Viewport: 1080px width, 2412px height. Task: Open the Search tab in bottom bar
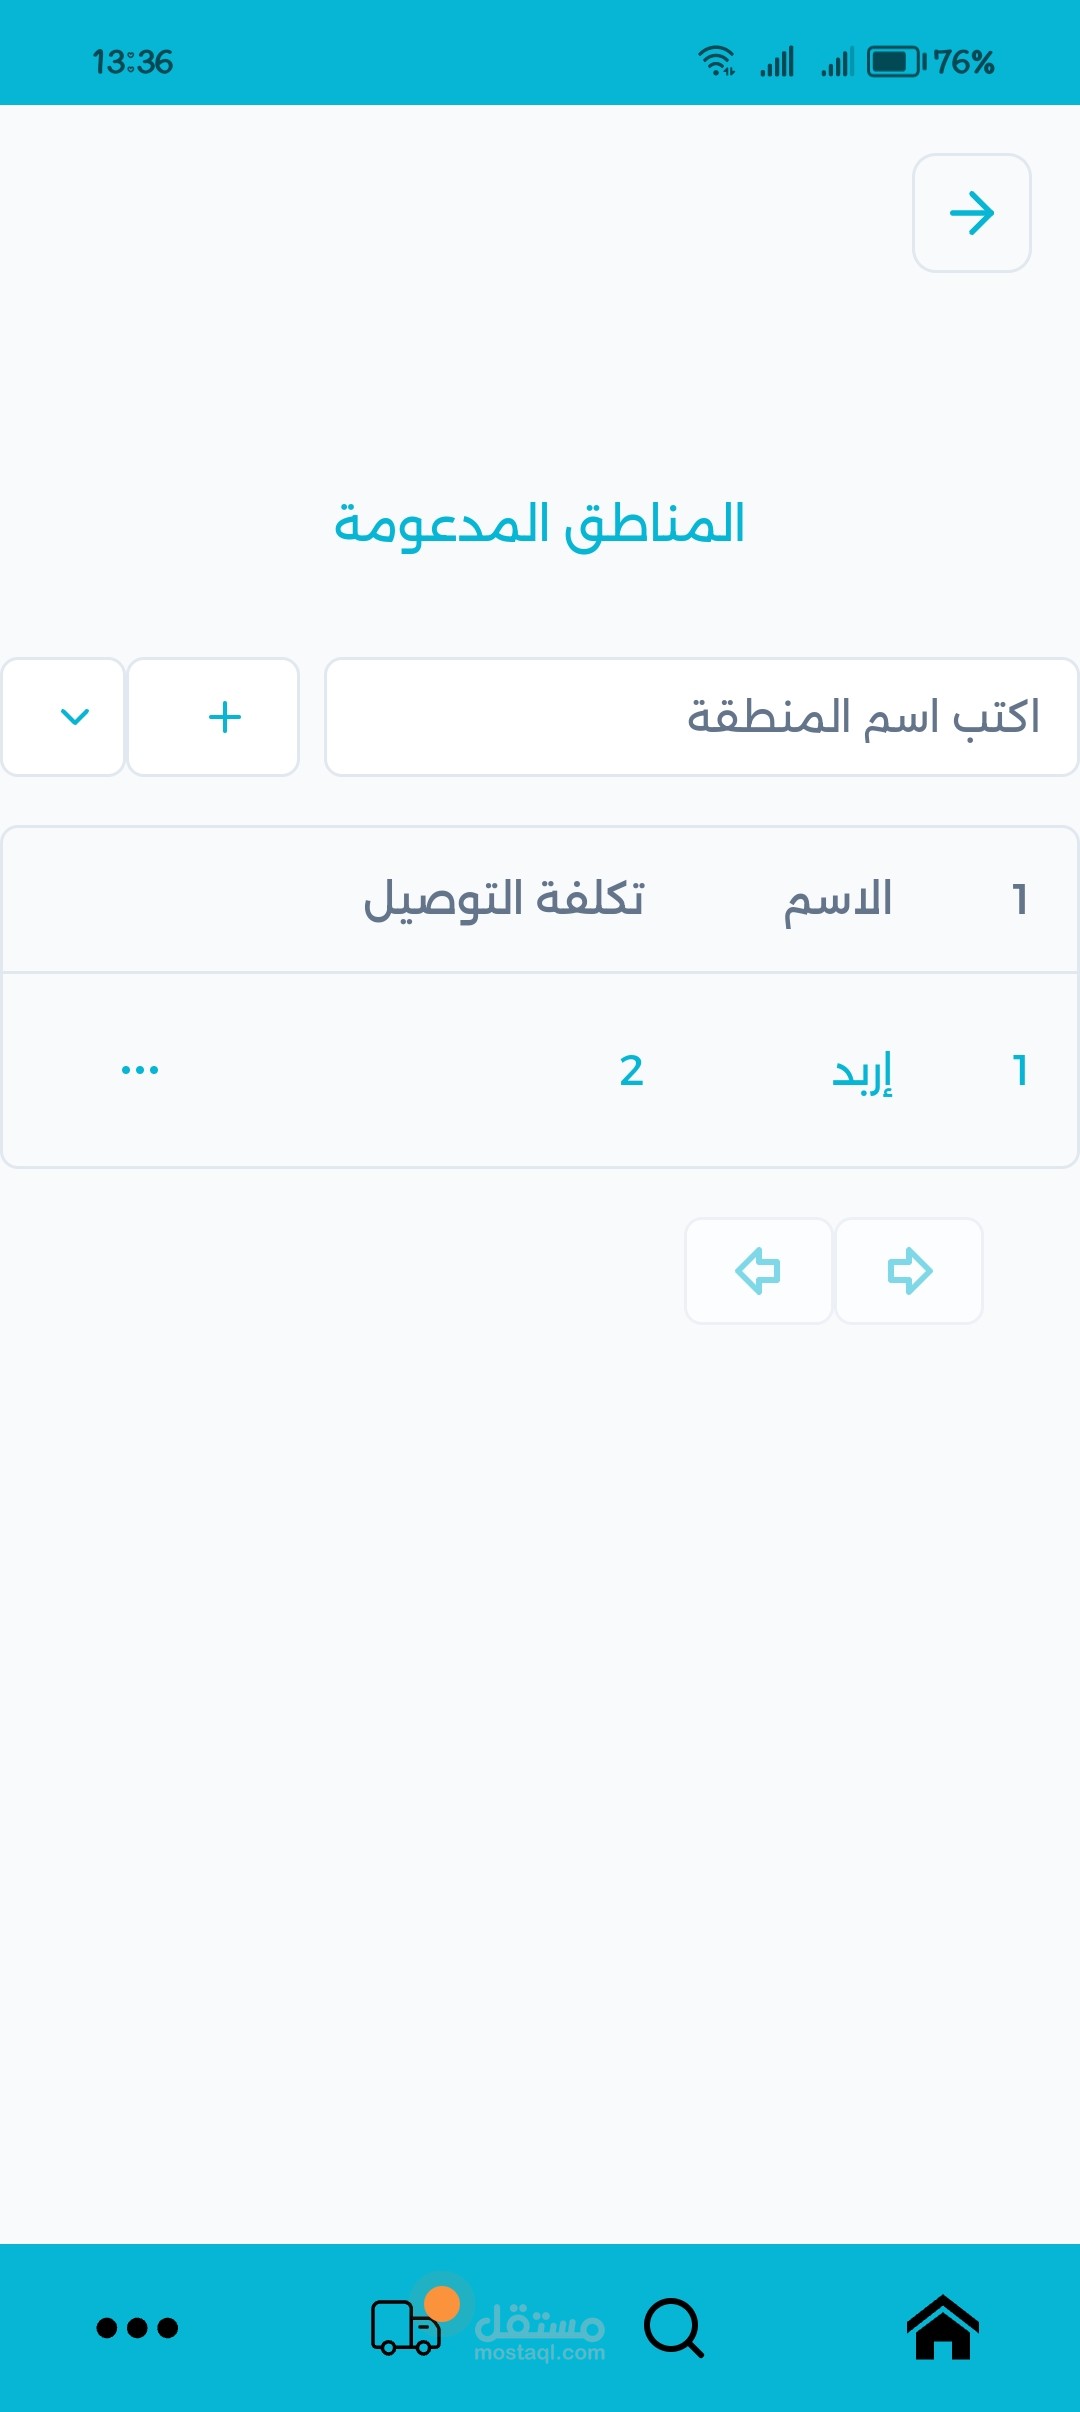tap(674, 2327)
